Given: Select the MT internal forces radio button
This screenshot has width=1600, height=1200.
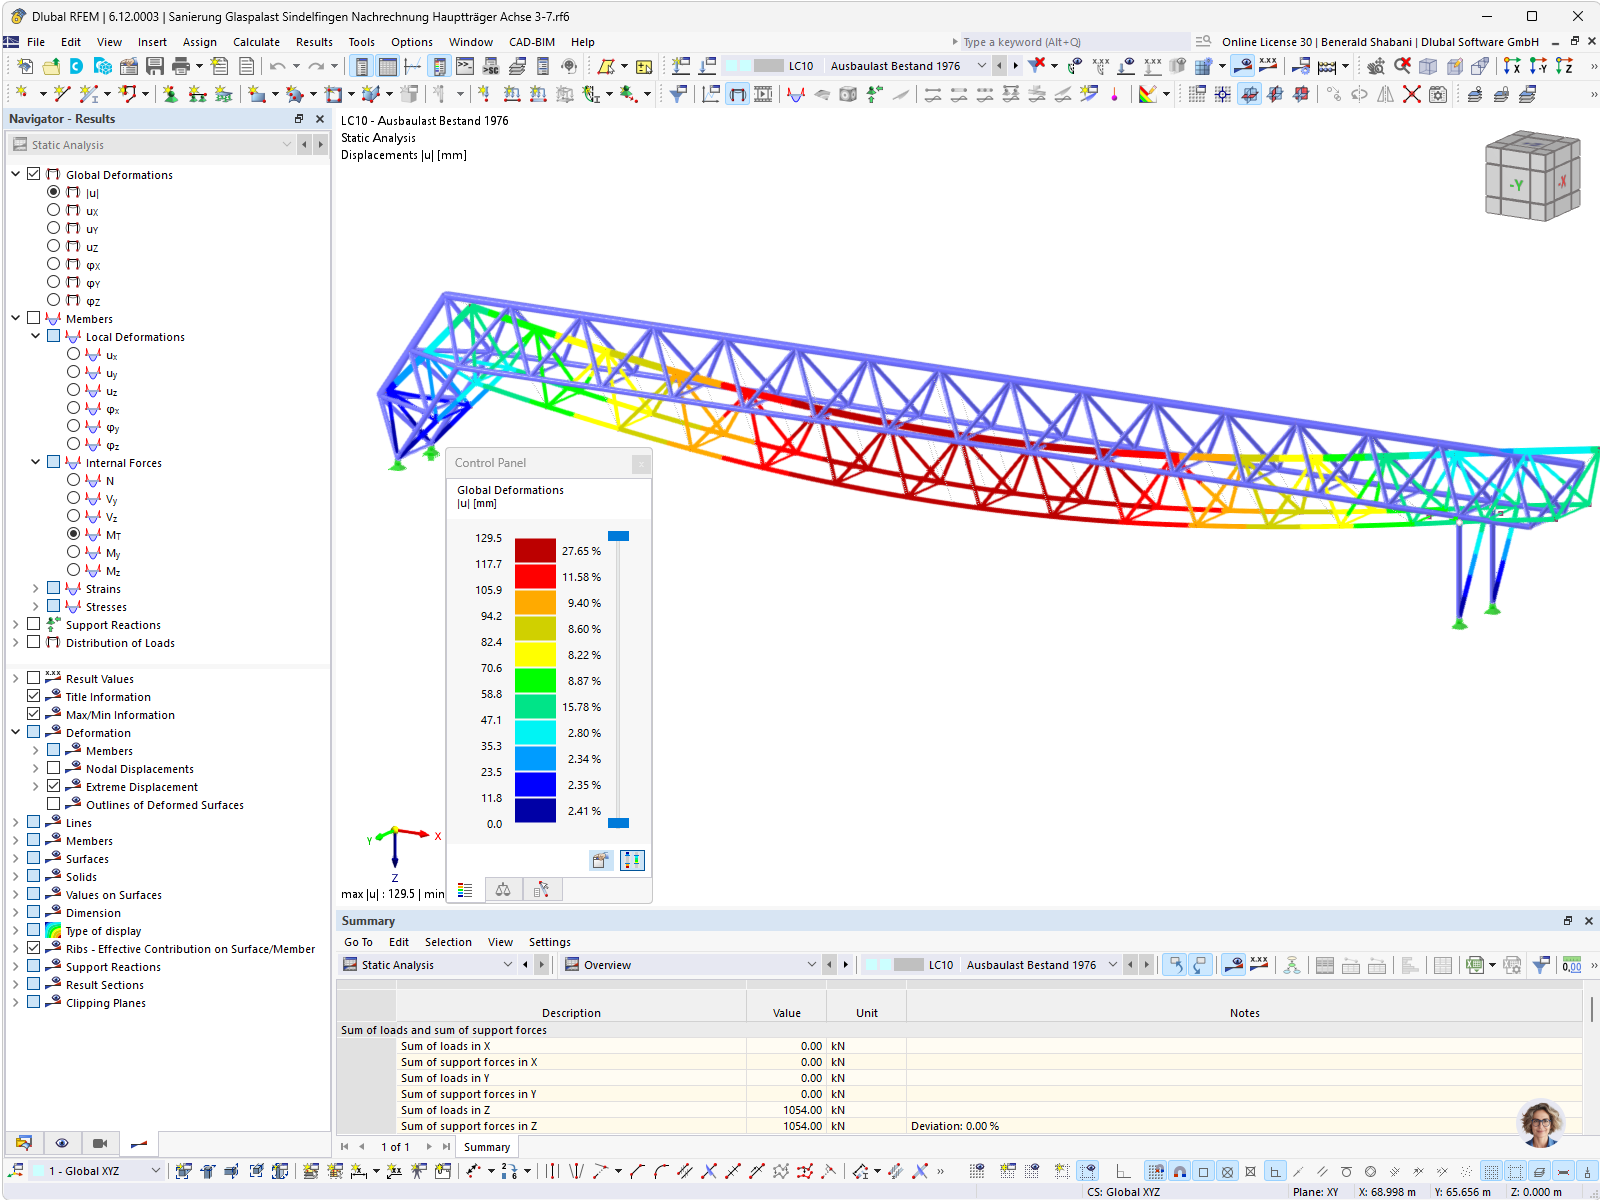Looking at the screenshot, I should pyautogui.click(x=73, y=534).
